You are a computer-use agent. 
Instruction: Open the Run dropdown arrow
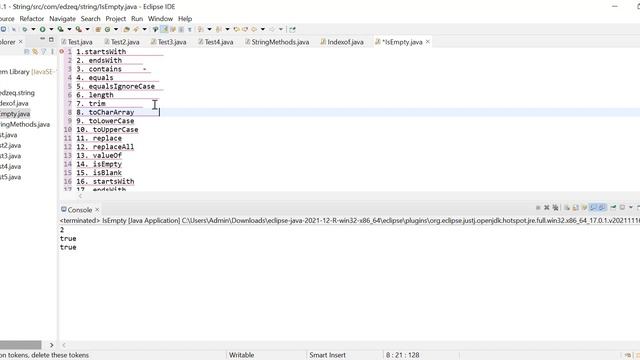tap(51, 29)
